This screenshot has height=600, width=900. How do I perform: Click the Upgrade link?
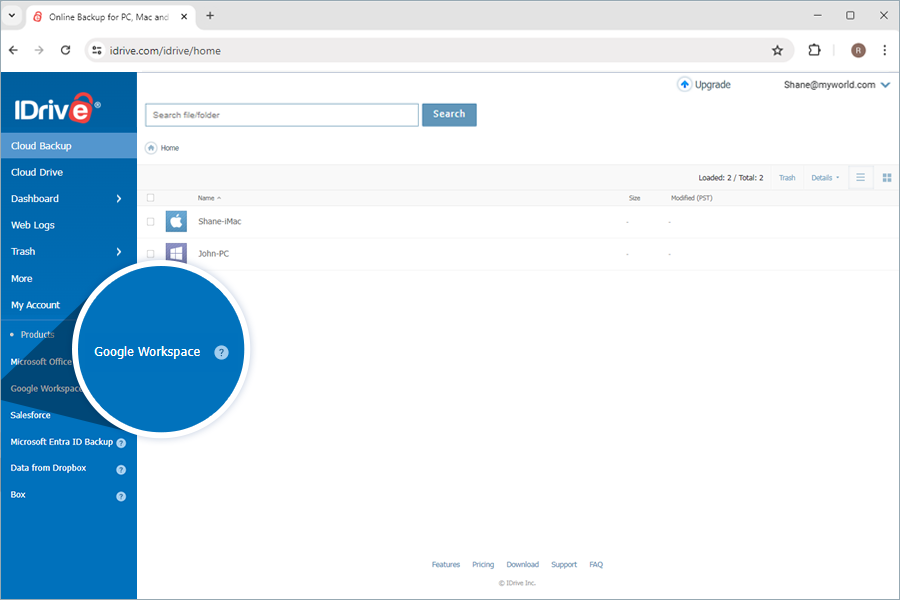coord(712,84)
